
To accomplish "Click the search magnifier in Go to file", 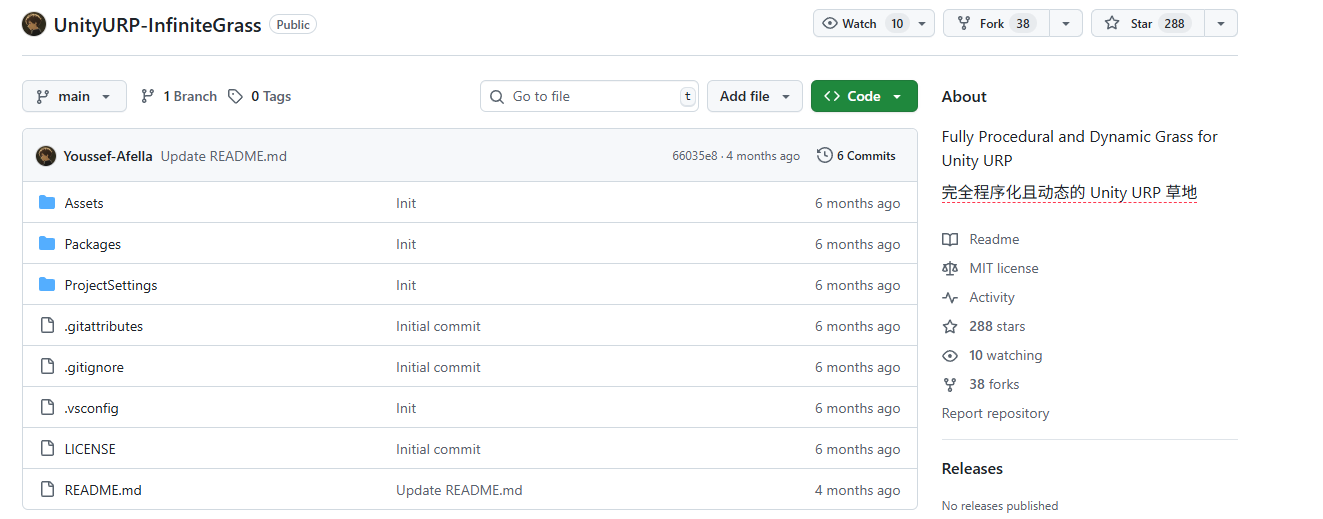I will (x=497, y=96).
